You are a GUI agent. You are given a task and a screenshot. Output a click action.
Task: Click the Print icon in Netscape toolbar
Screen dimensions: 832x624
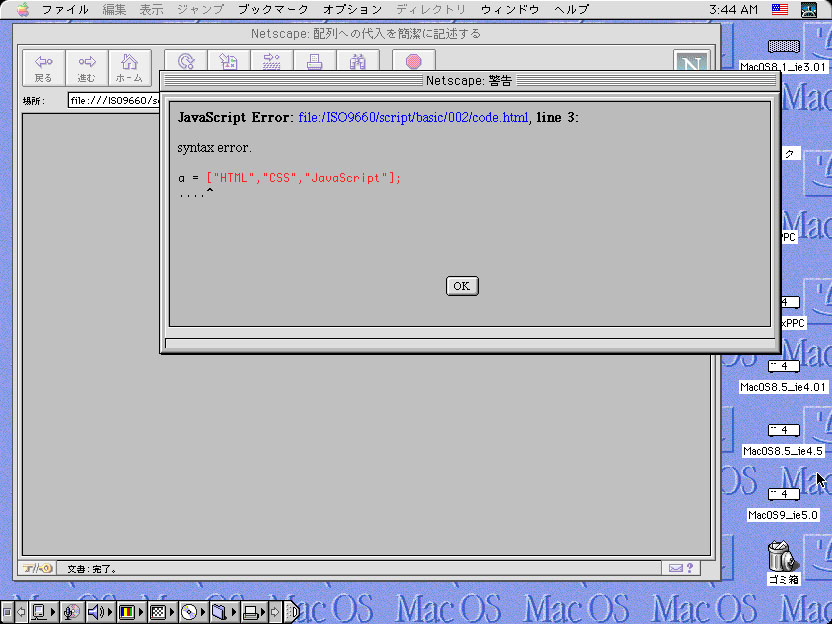click(x=315, y=61)
